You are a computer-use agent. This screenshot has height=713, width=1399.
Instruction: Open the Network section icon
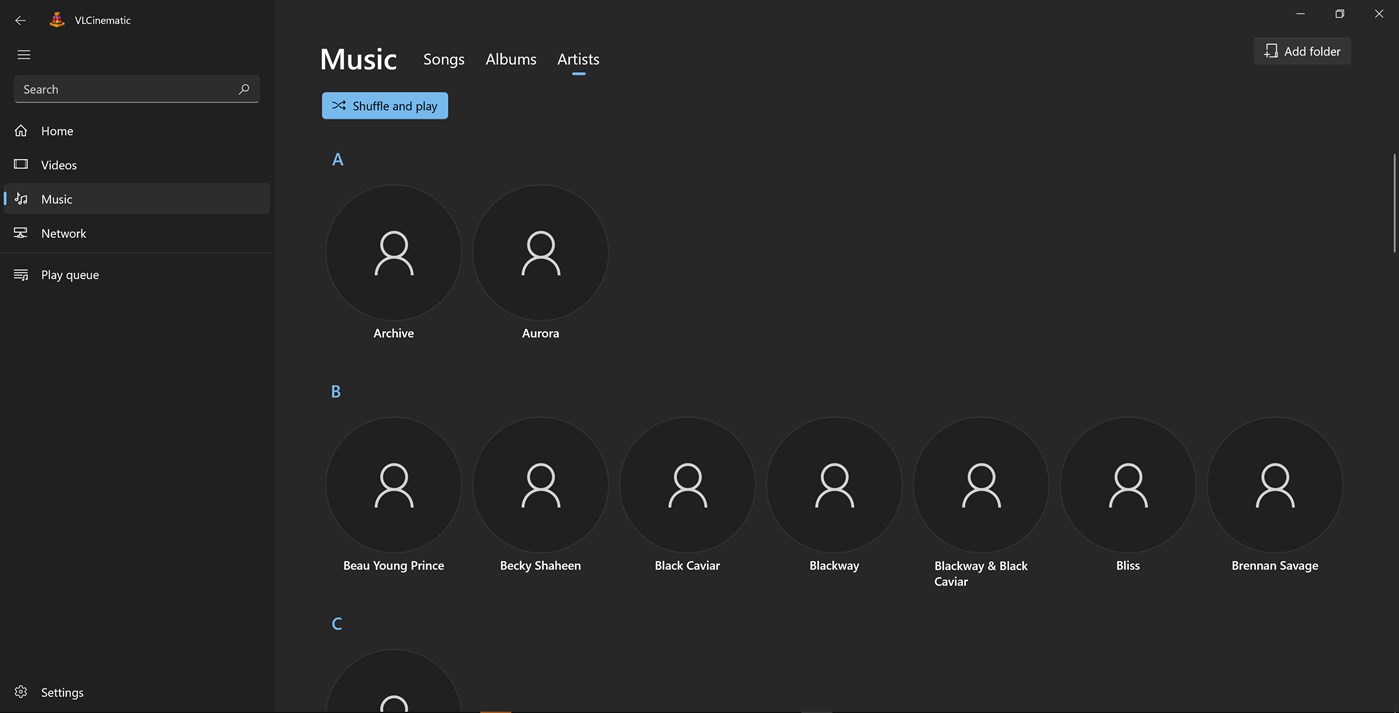click(20, 232)
